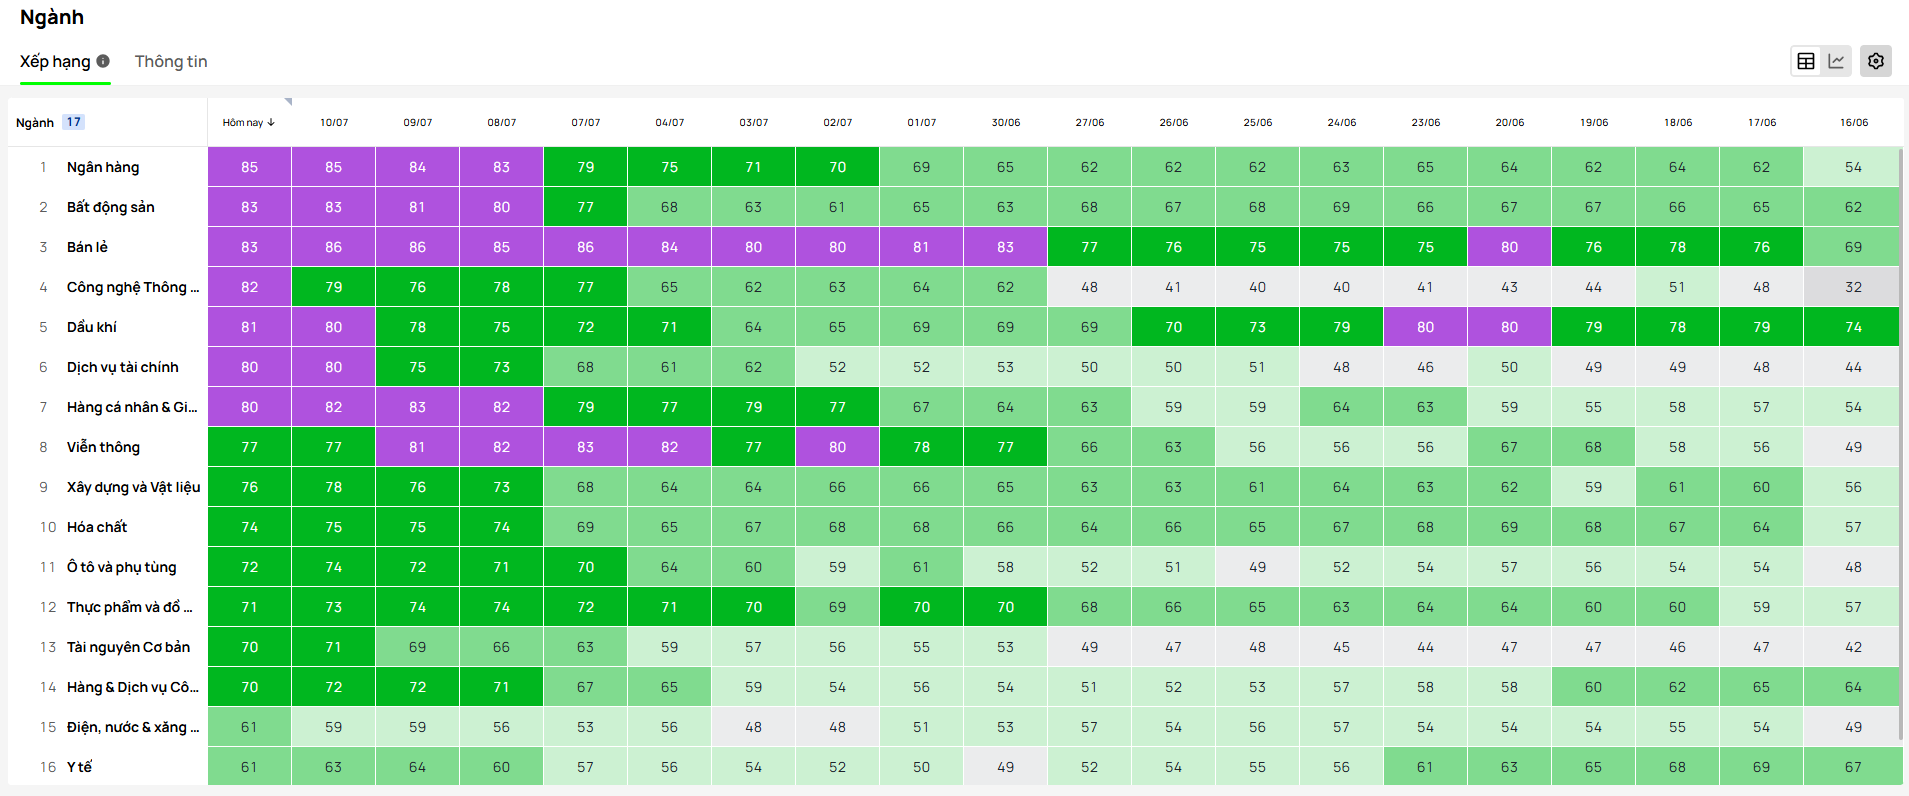This screenshot has width=1909, height=796.
Task: Click the info icon beside Xếp hạng
Action: 103,61
